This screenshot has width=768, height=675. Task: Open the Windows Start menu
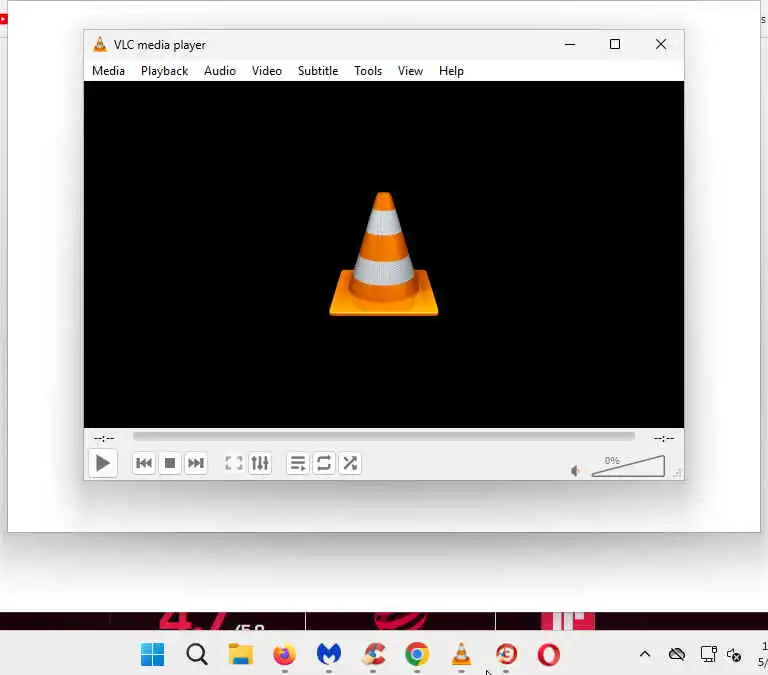pos(152,654)
